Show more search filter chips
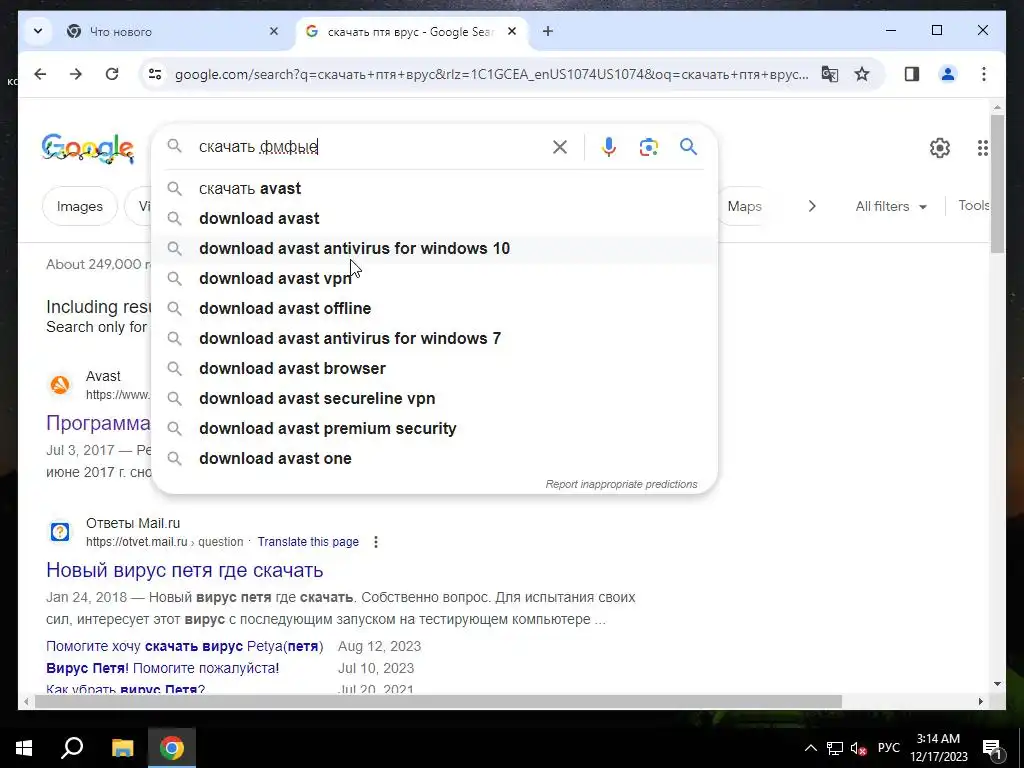The height and width of the screenshot is (768, 1024). (x=812, y=206)
